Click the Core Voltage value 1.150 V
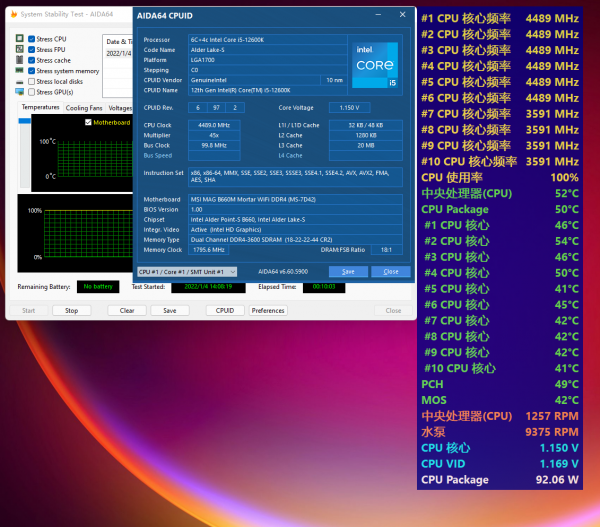Viewport: 600px width, 527px height. coord(349,108)
